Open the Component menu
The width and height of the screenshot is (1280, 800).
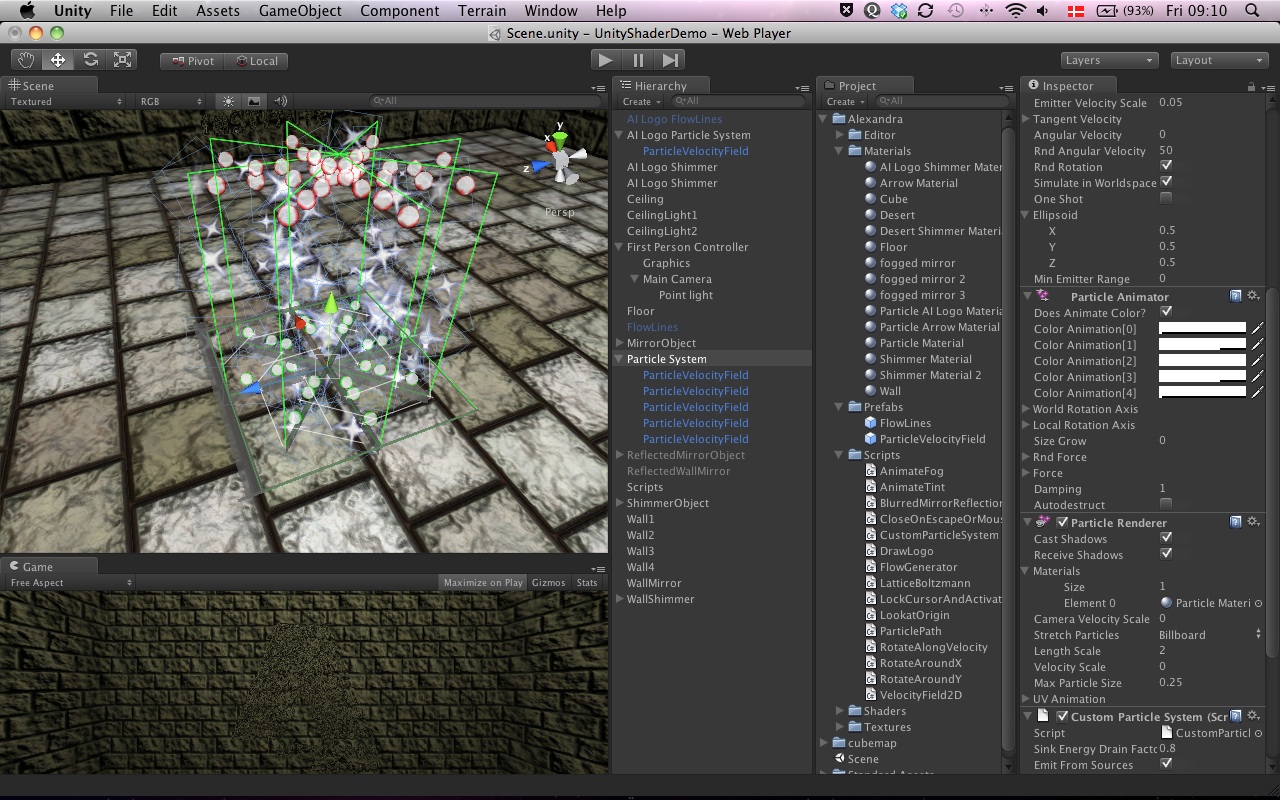(400, 11)
